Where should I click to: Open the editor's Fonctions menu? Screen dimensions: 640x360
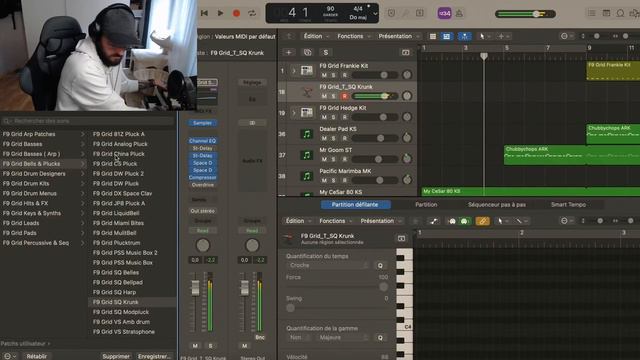click(336, 221)
